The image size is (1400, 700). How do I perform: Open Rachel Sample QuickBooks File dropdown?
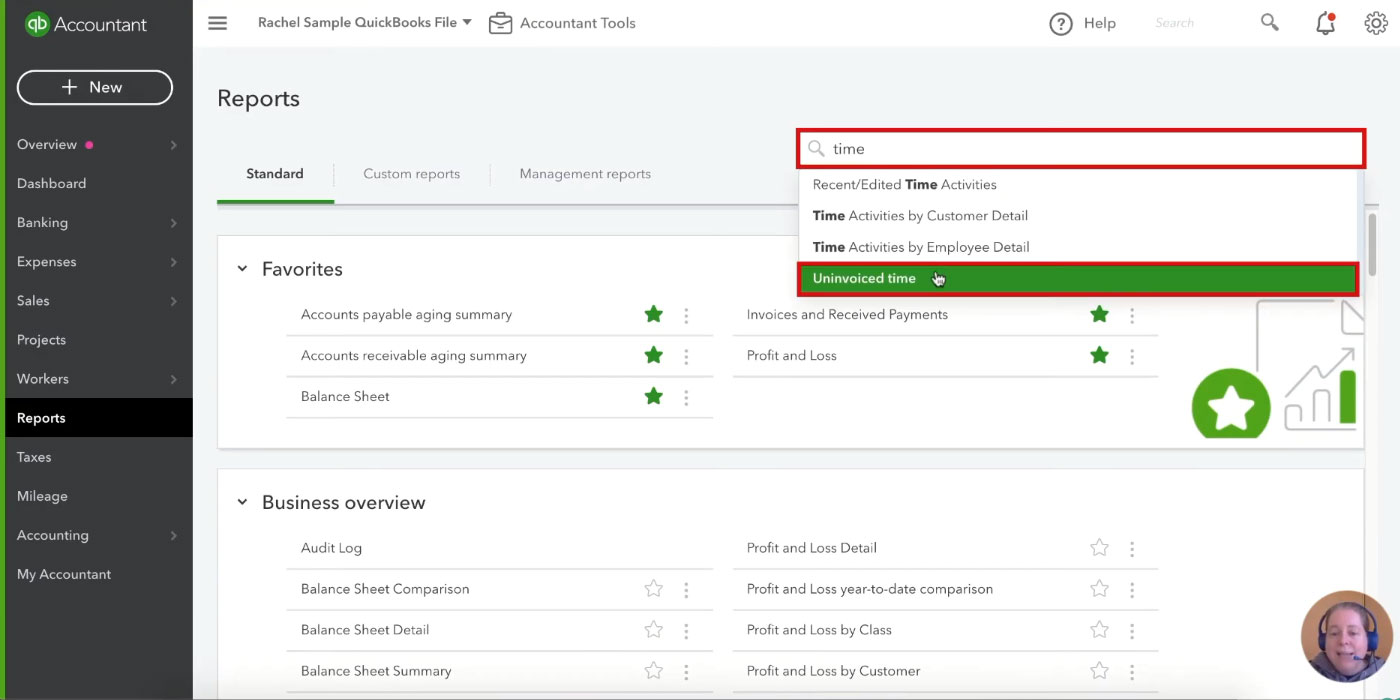coord(364,22)
